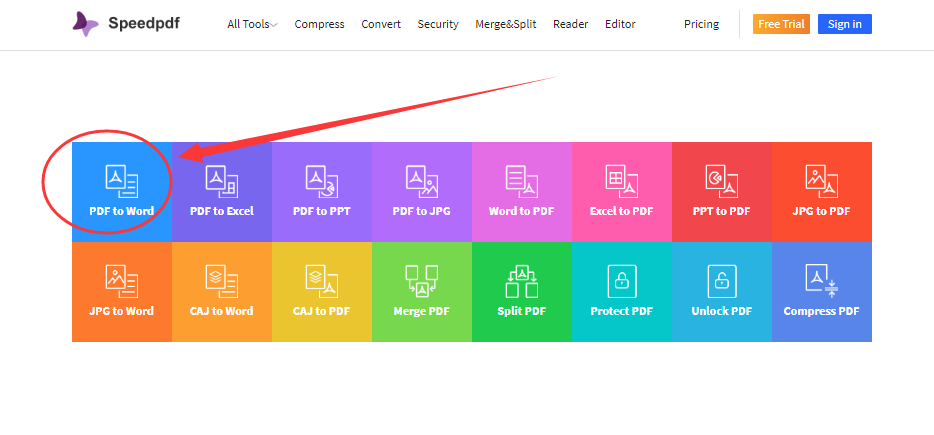Open the JPG to Word tile
Screen dimensions: 934x435
(122, 292)
